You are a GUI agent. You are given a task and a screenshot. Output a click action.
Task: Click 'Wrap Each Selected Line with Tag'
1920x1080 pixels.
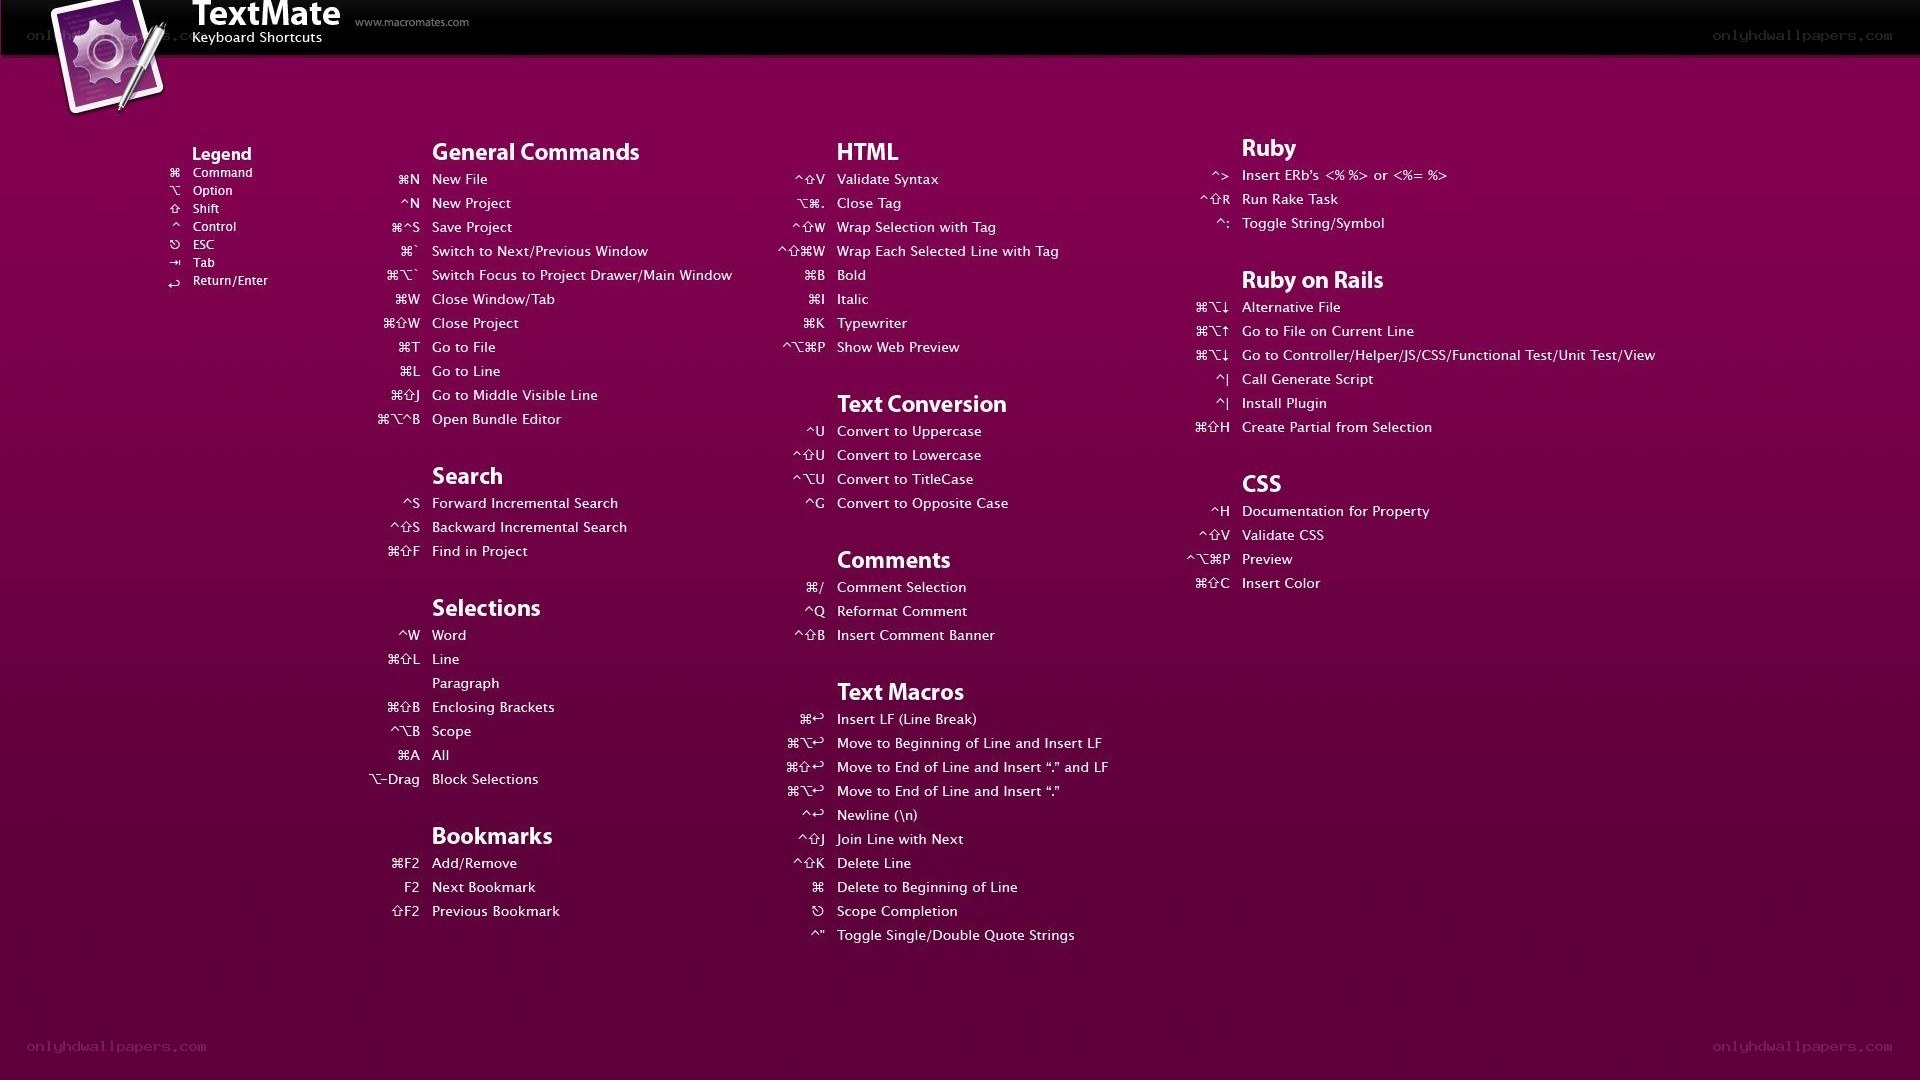tap(948, 252)
